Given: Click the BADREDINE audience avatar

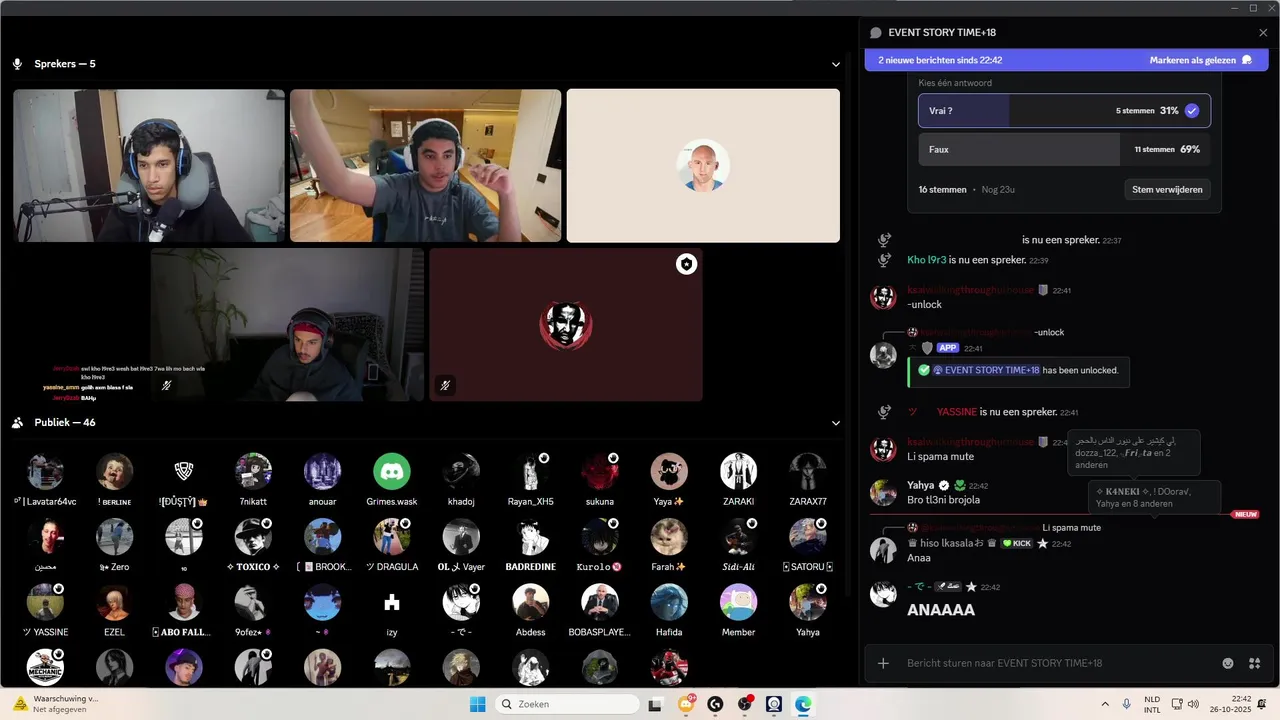Looking at the screenshot, I should tap(531, 537).
